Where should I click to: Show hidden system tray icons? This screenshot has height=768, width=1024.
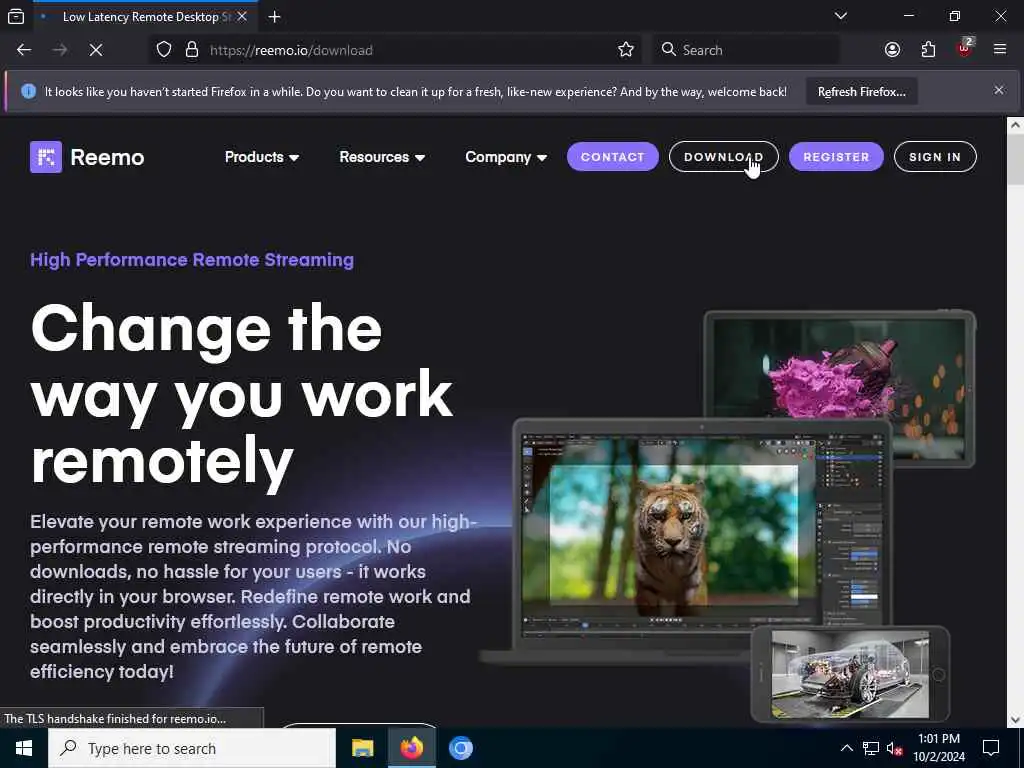(846, 748)
